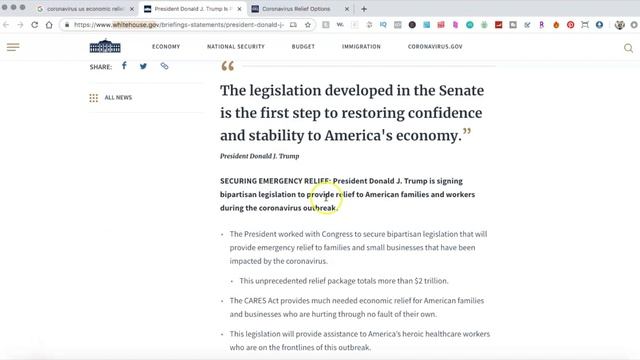Click the 'President Donald J. Trump' quote attribution

pos(260,156)
